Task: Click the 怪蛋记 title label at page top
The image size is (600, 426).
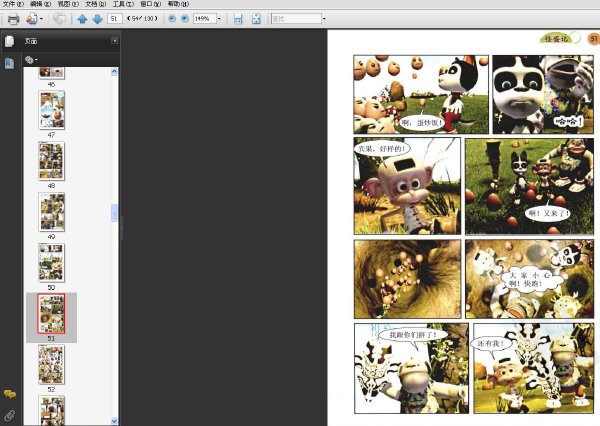Action: click(558, 38)
